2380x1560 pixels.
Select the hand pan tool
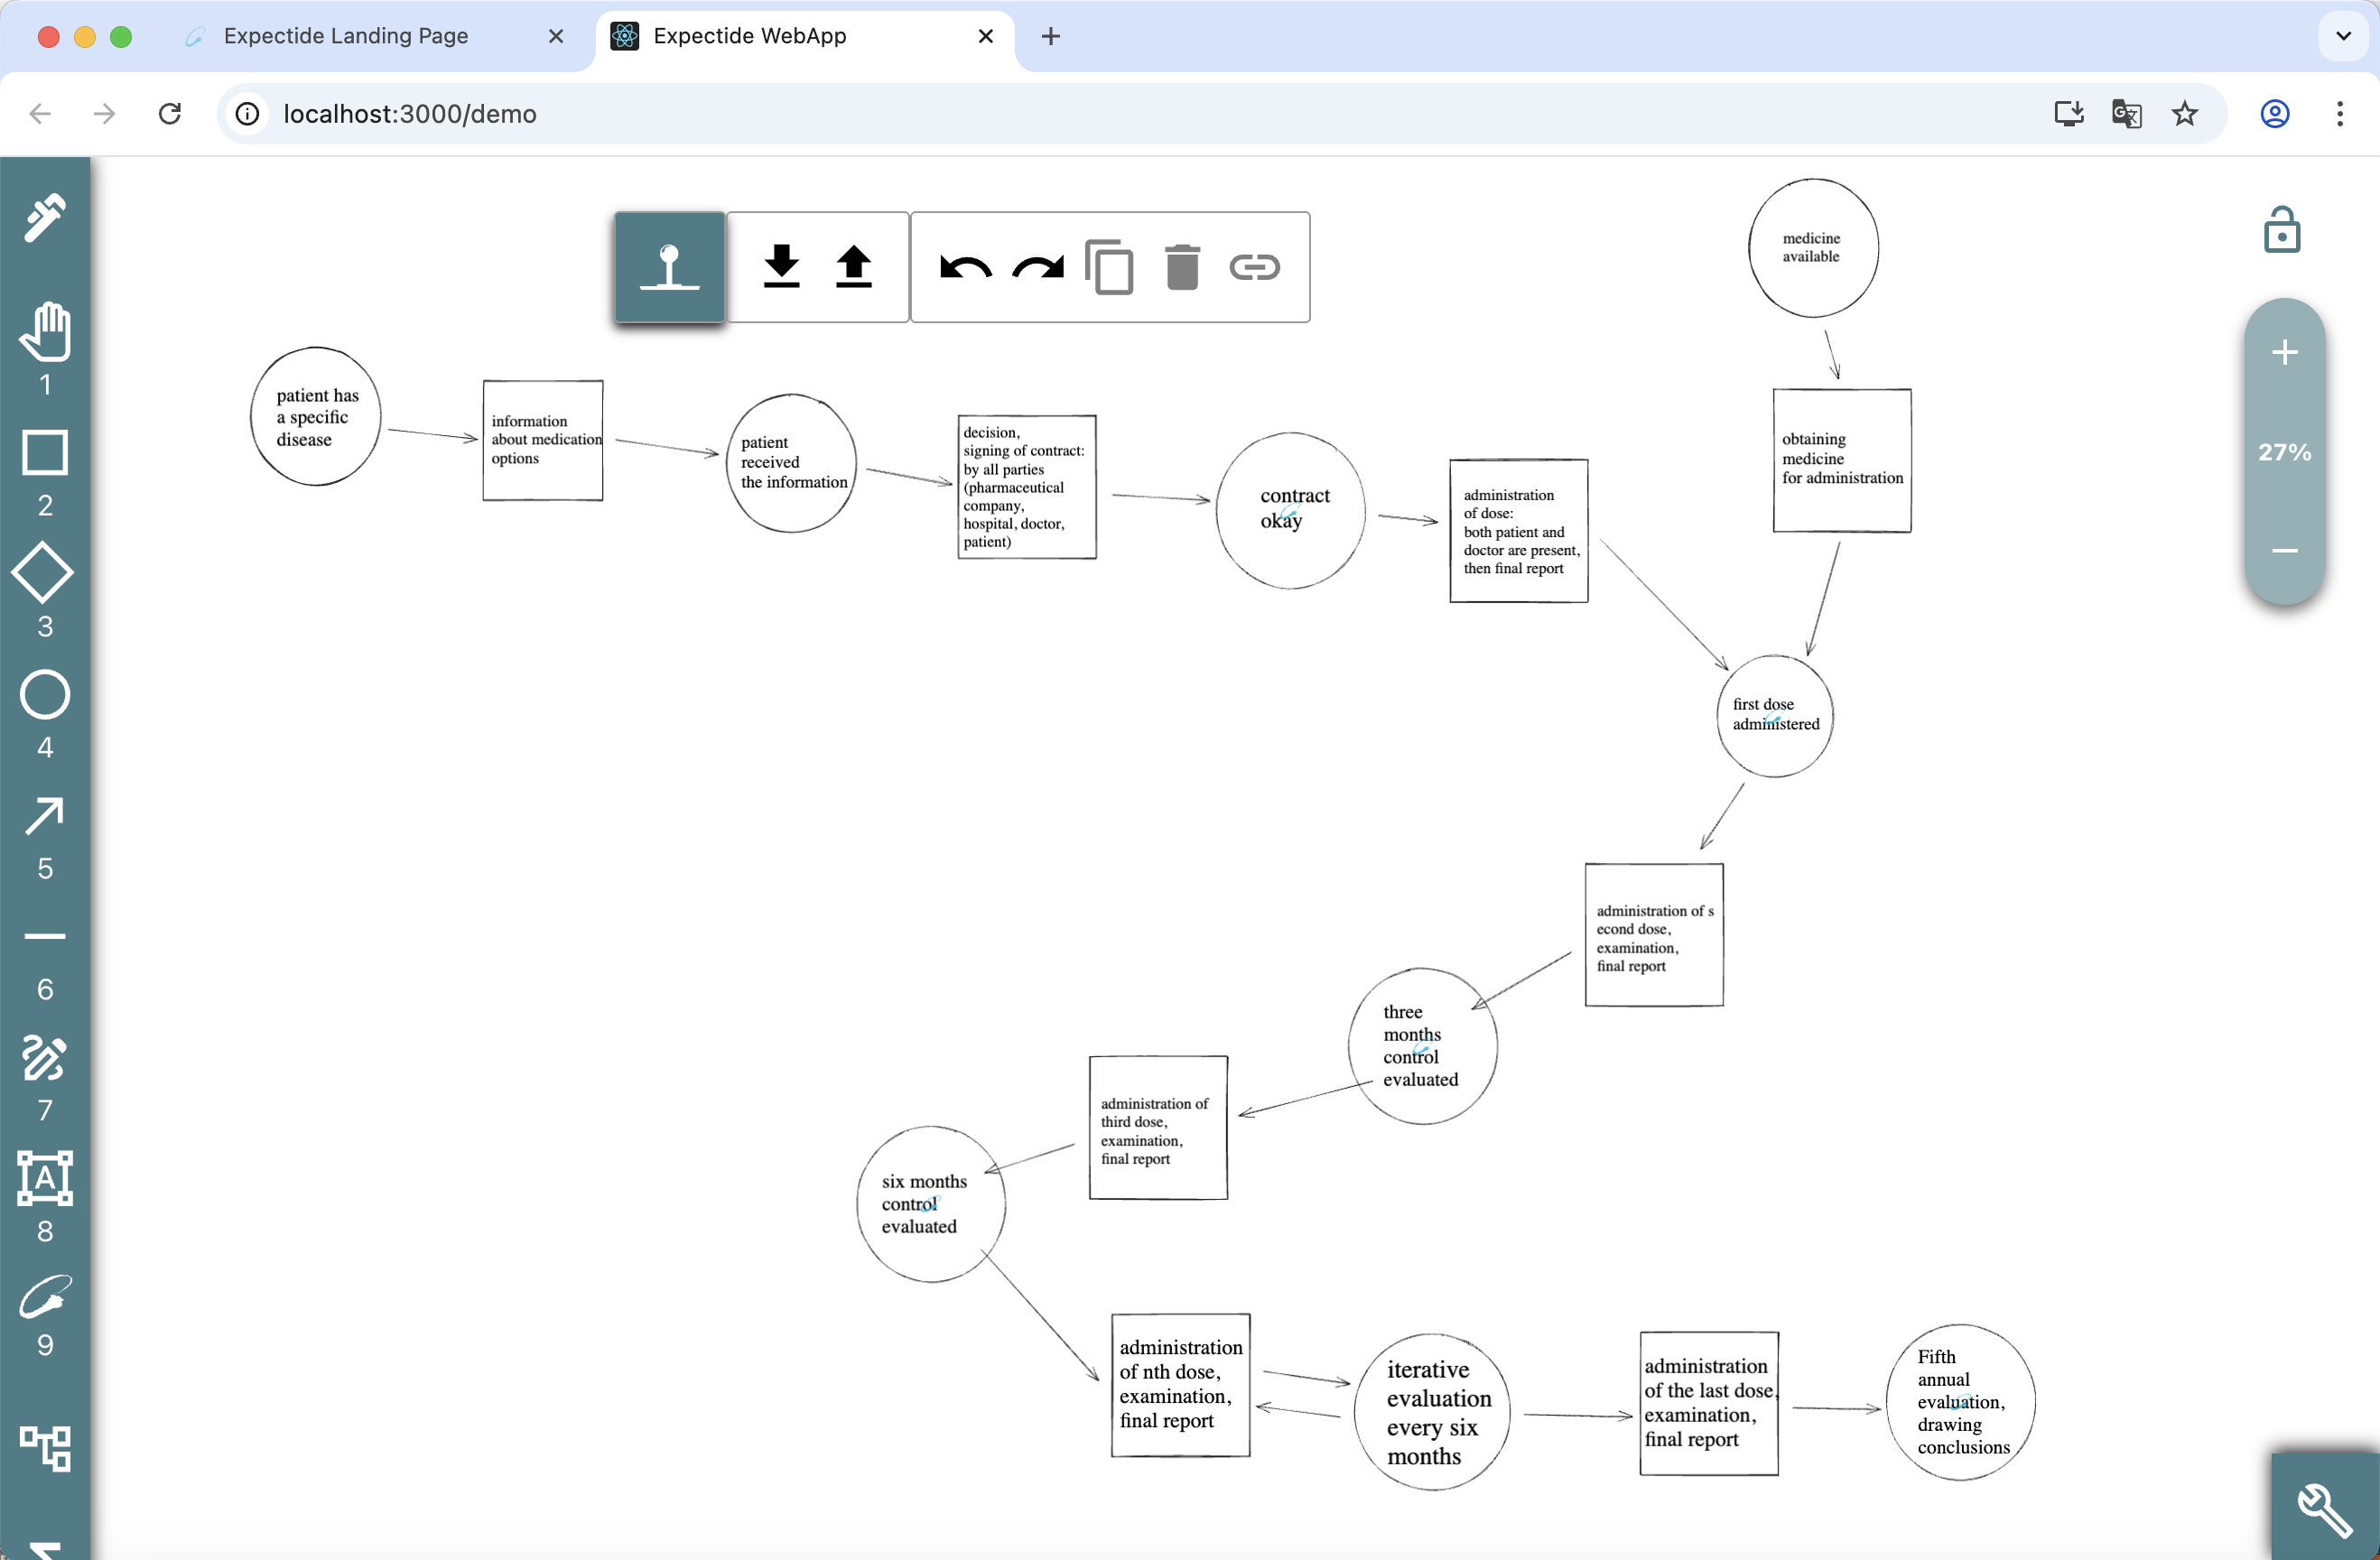click(45, 331)
